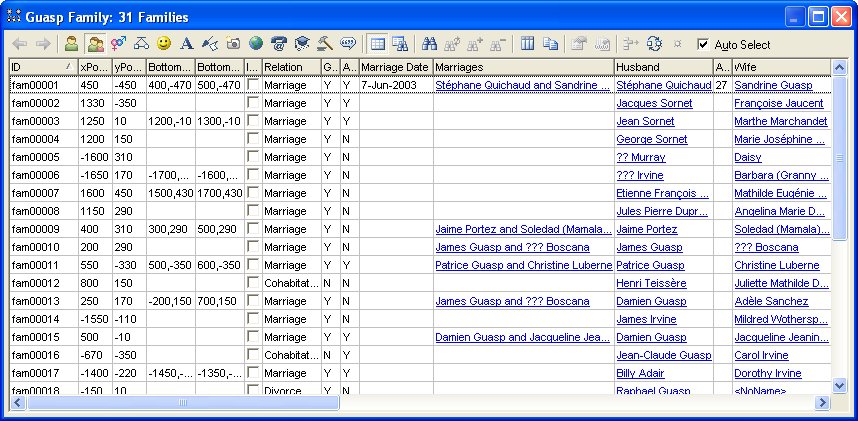
Task: Open the Sandrine Guasp wife link
Action: pyautogui.click(x=774, y=85)
